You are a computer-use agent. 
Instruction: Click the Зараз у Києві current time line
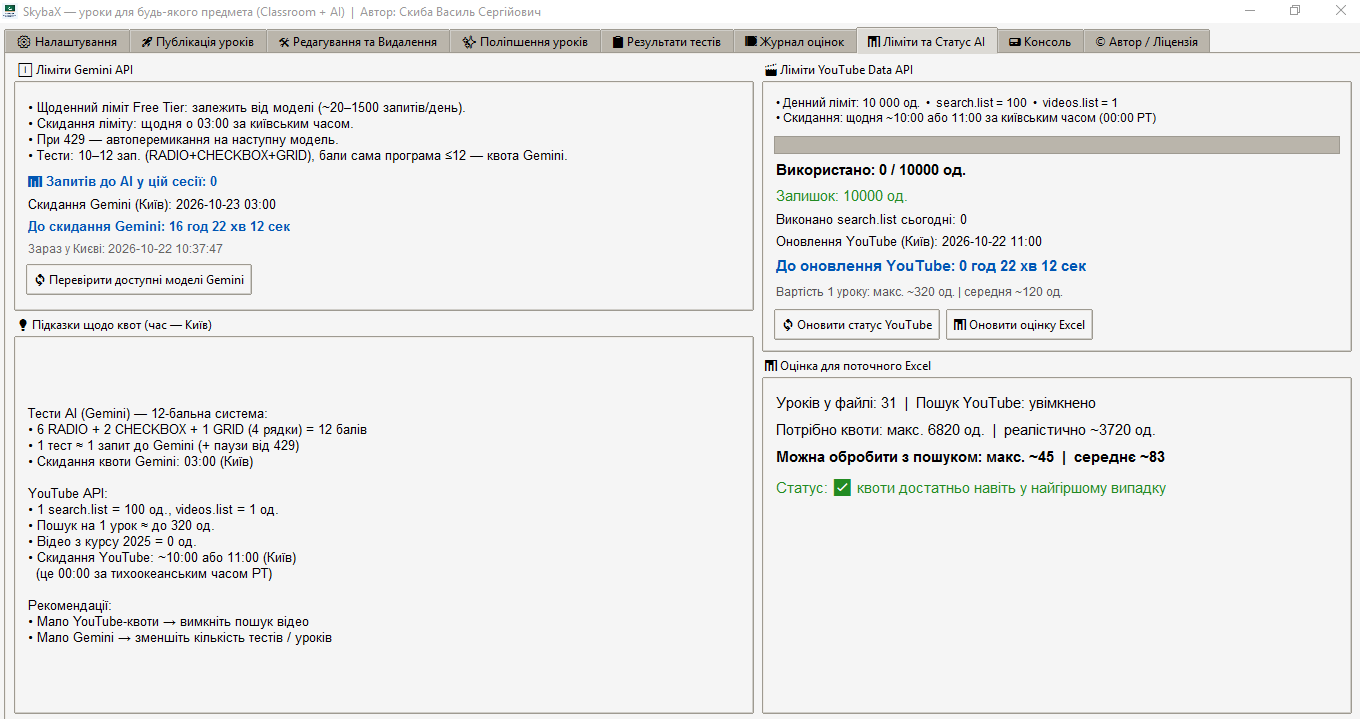pyautogui.click(x=125, y=249)
